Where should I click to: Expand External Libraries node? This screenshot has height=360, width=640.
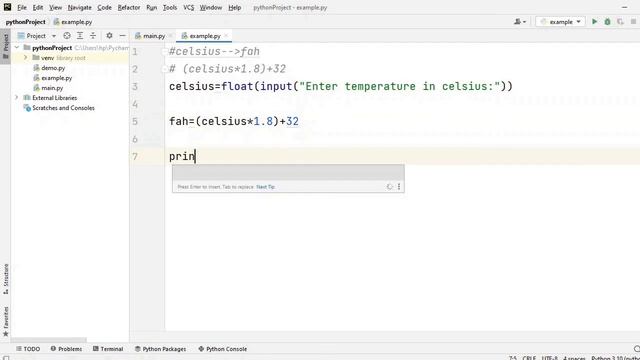tap(17, 98)
